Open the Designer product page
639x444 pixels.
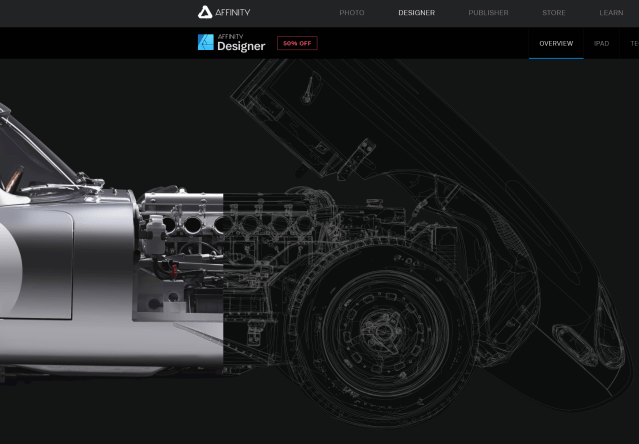pyautogui.click(x=416, y=13)
